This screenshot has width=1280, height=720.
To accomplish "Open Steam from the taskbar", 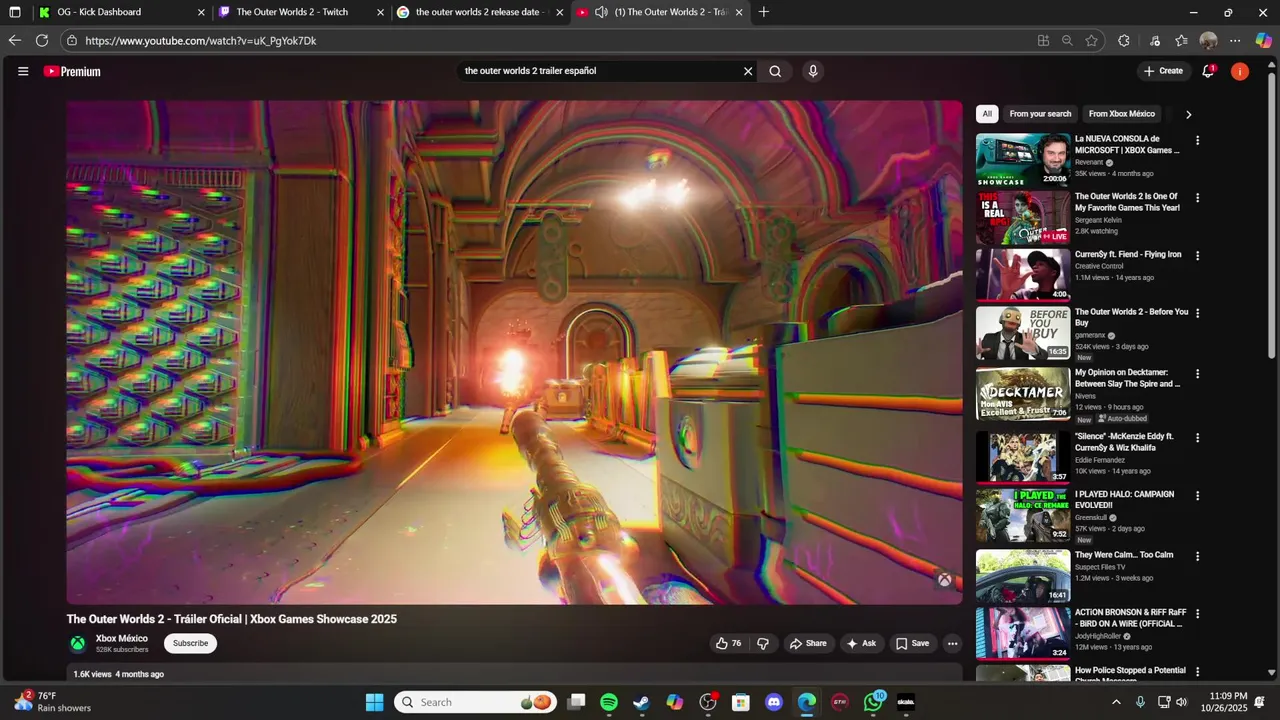I will 641,702.
